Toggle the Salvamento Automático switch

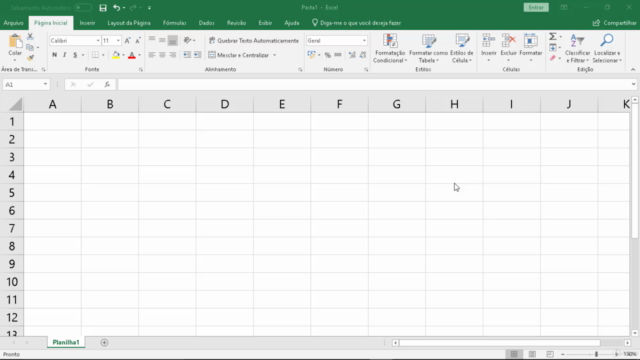click(x=83, y=8)
